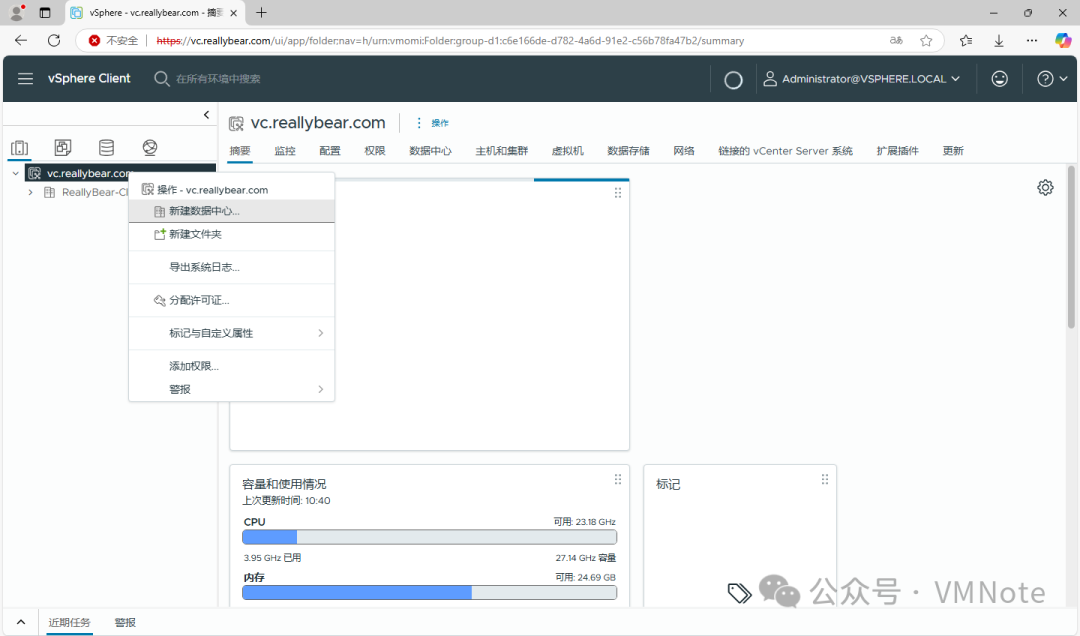The image size is (1080, 636).
Task: Choose 导出系统日志 from context menu
Action: (x=231, y=267)
